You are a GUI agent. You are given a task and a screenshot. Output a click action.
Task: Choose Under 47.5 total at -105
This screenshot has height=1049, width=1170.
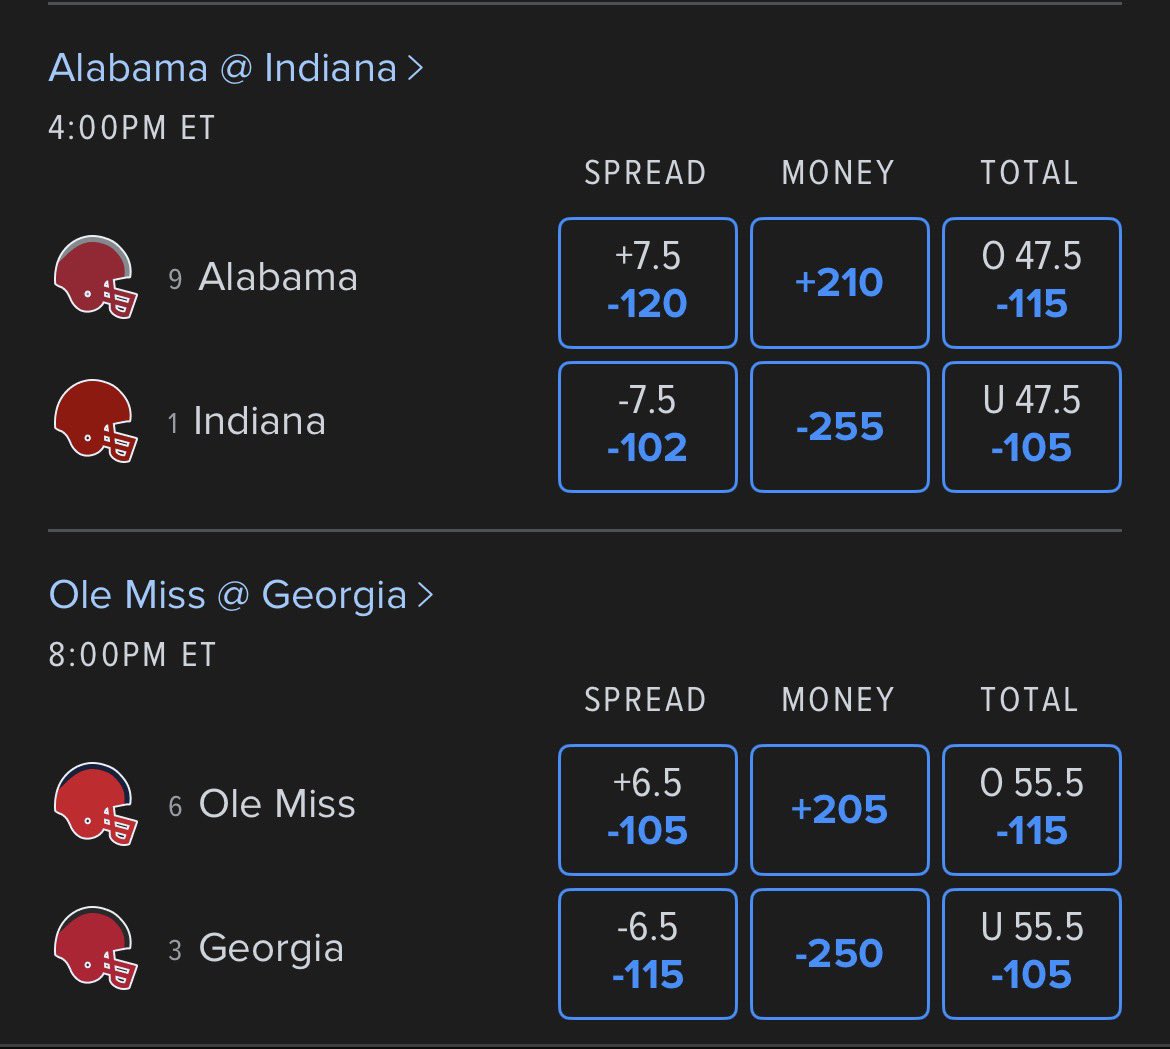point(1032,427)
